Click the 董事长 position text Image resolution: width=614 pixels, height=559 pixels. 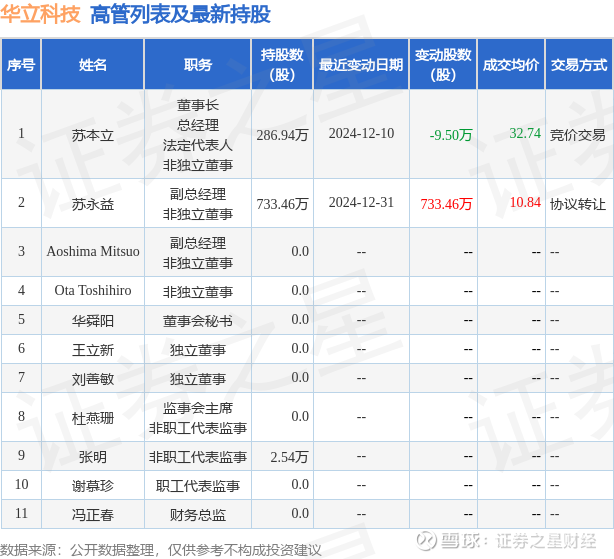pos(198,105)
